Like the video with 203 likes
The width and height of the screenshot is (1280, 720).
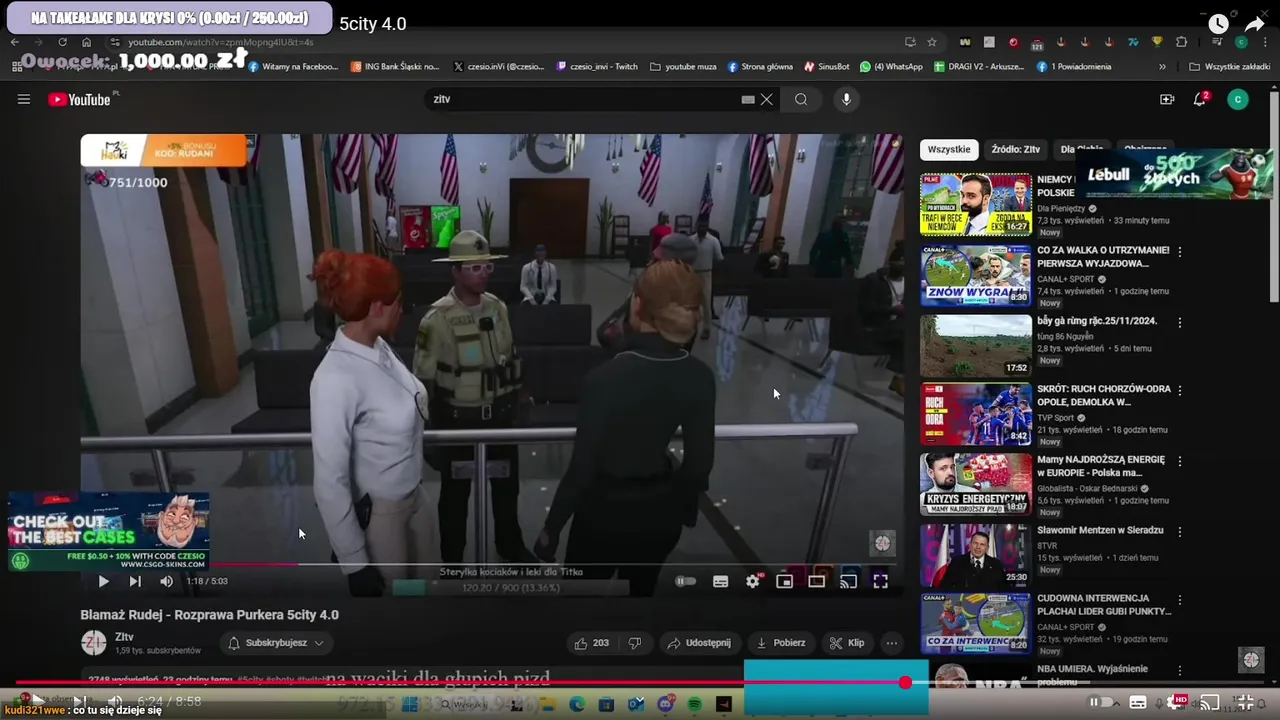pyautogui.click(x=590, y=643)
